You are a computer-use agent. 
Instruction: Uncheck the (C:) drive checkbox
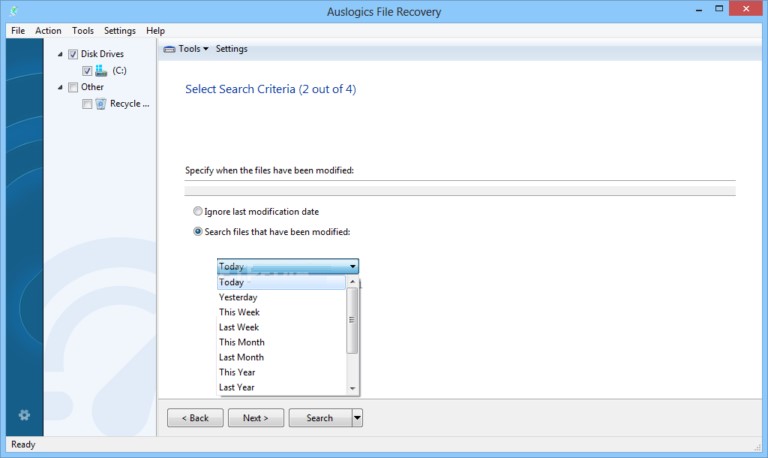click(x=87, y=71)
